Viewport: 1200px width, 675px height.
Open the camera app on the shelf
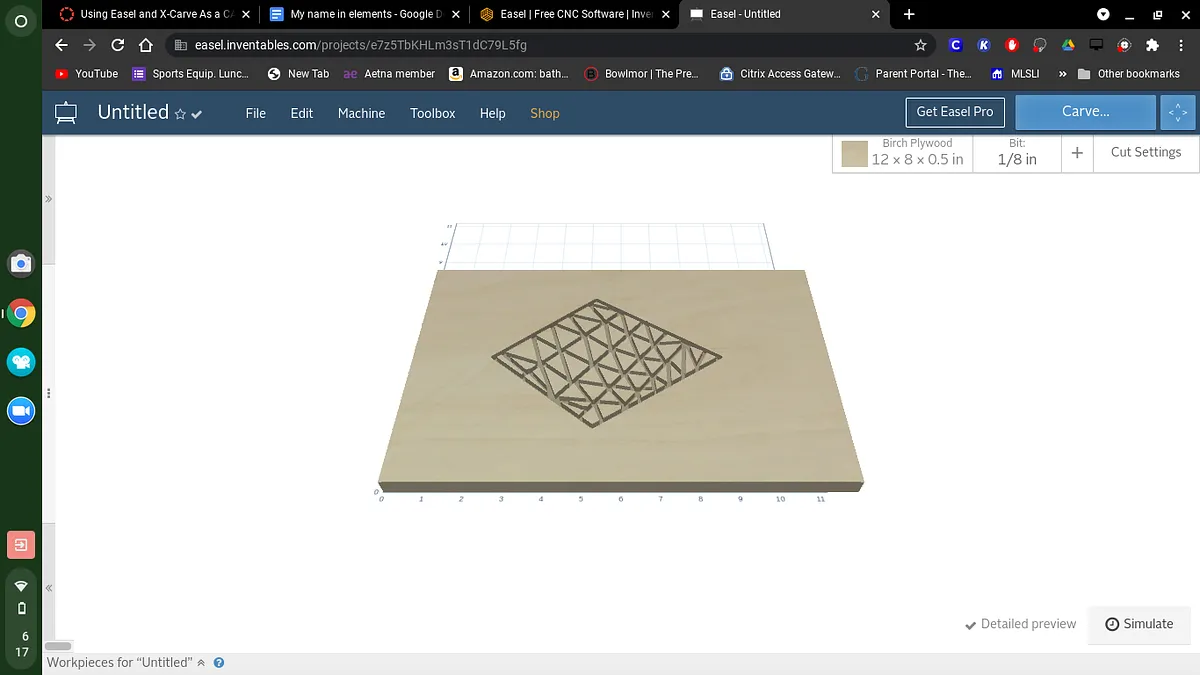click(x=21, y=264)
